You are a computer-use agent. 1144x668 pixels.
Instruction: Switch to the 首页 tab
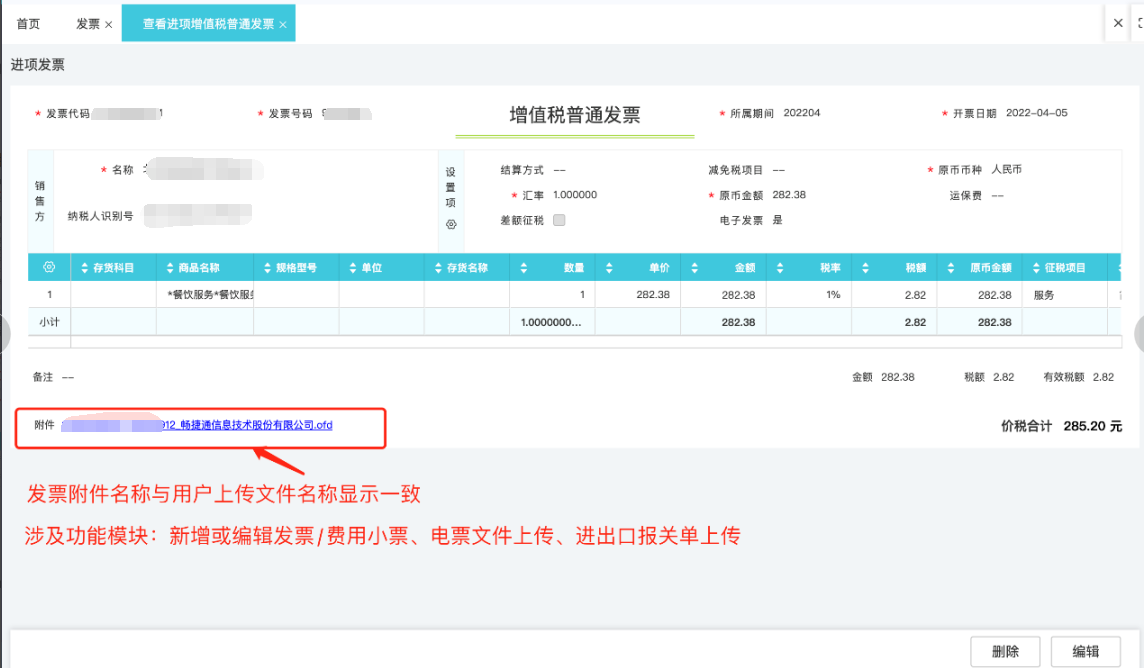tap(29, 24)
